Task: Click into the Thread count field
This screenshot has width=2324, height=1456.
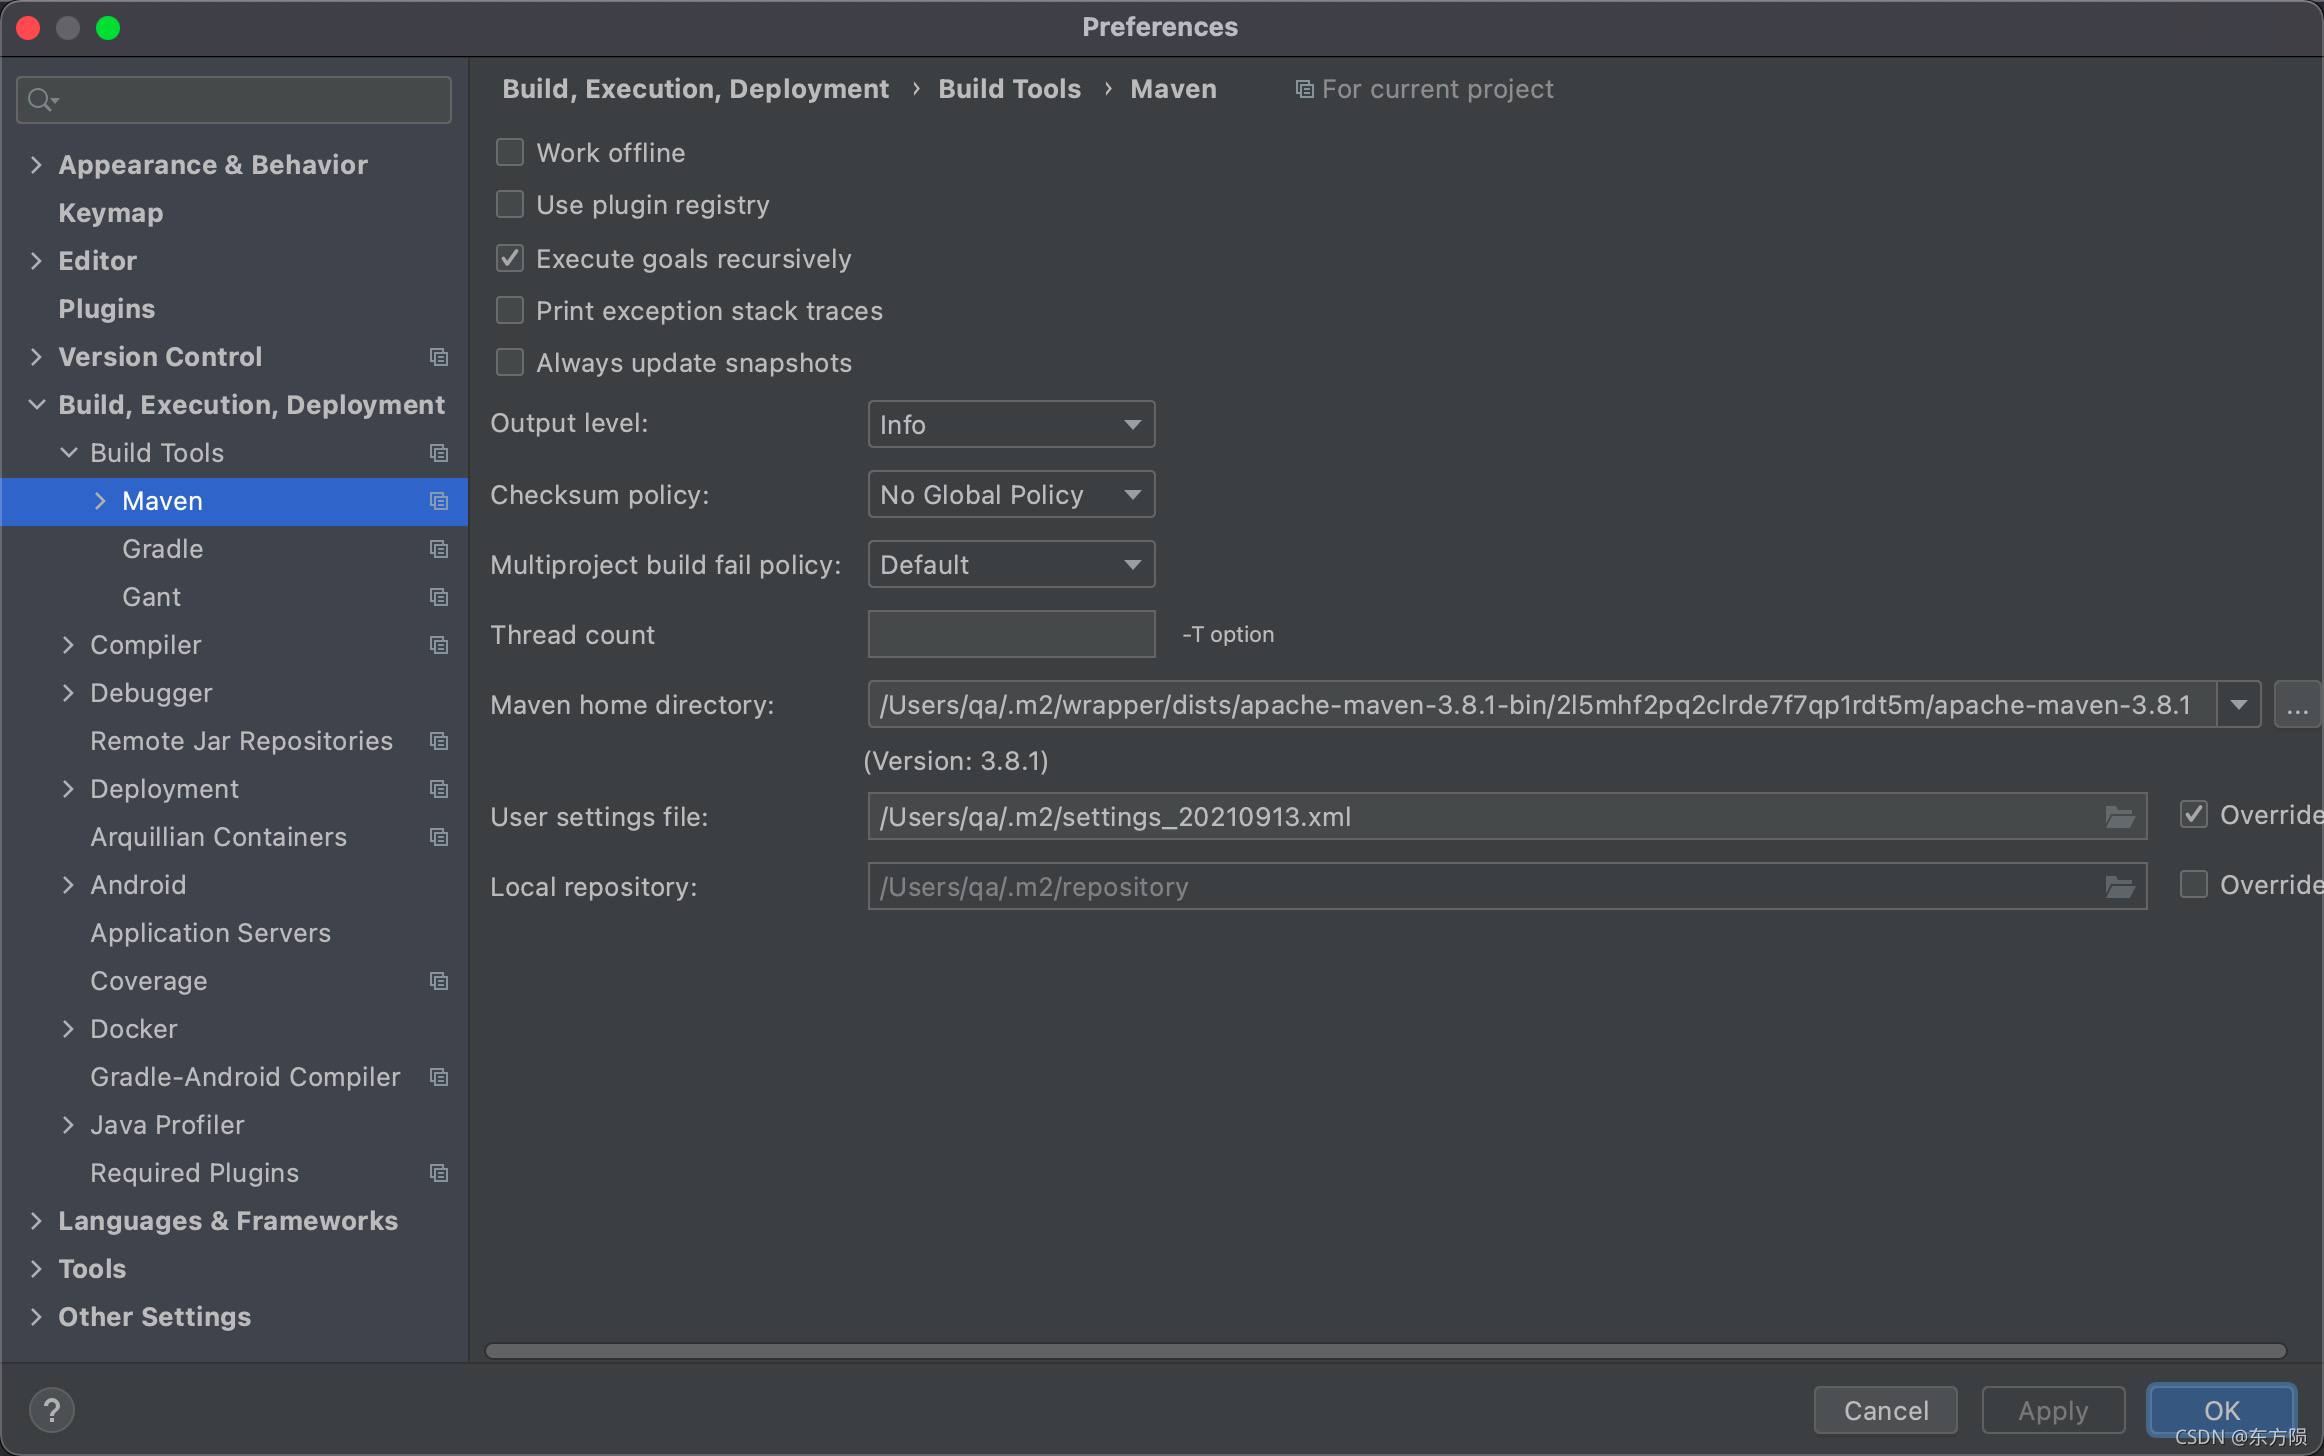Action: 1011,635
